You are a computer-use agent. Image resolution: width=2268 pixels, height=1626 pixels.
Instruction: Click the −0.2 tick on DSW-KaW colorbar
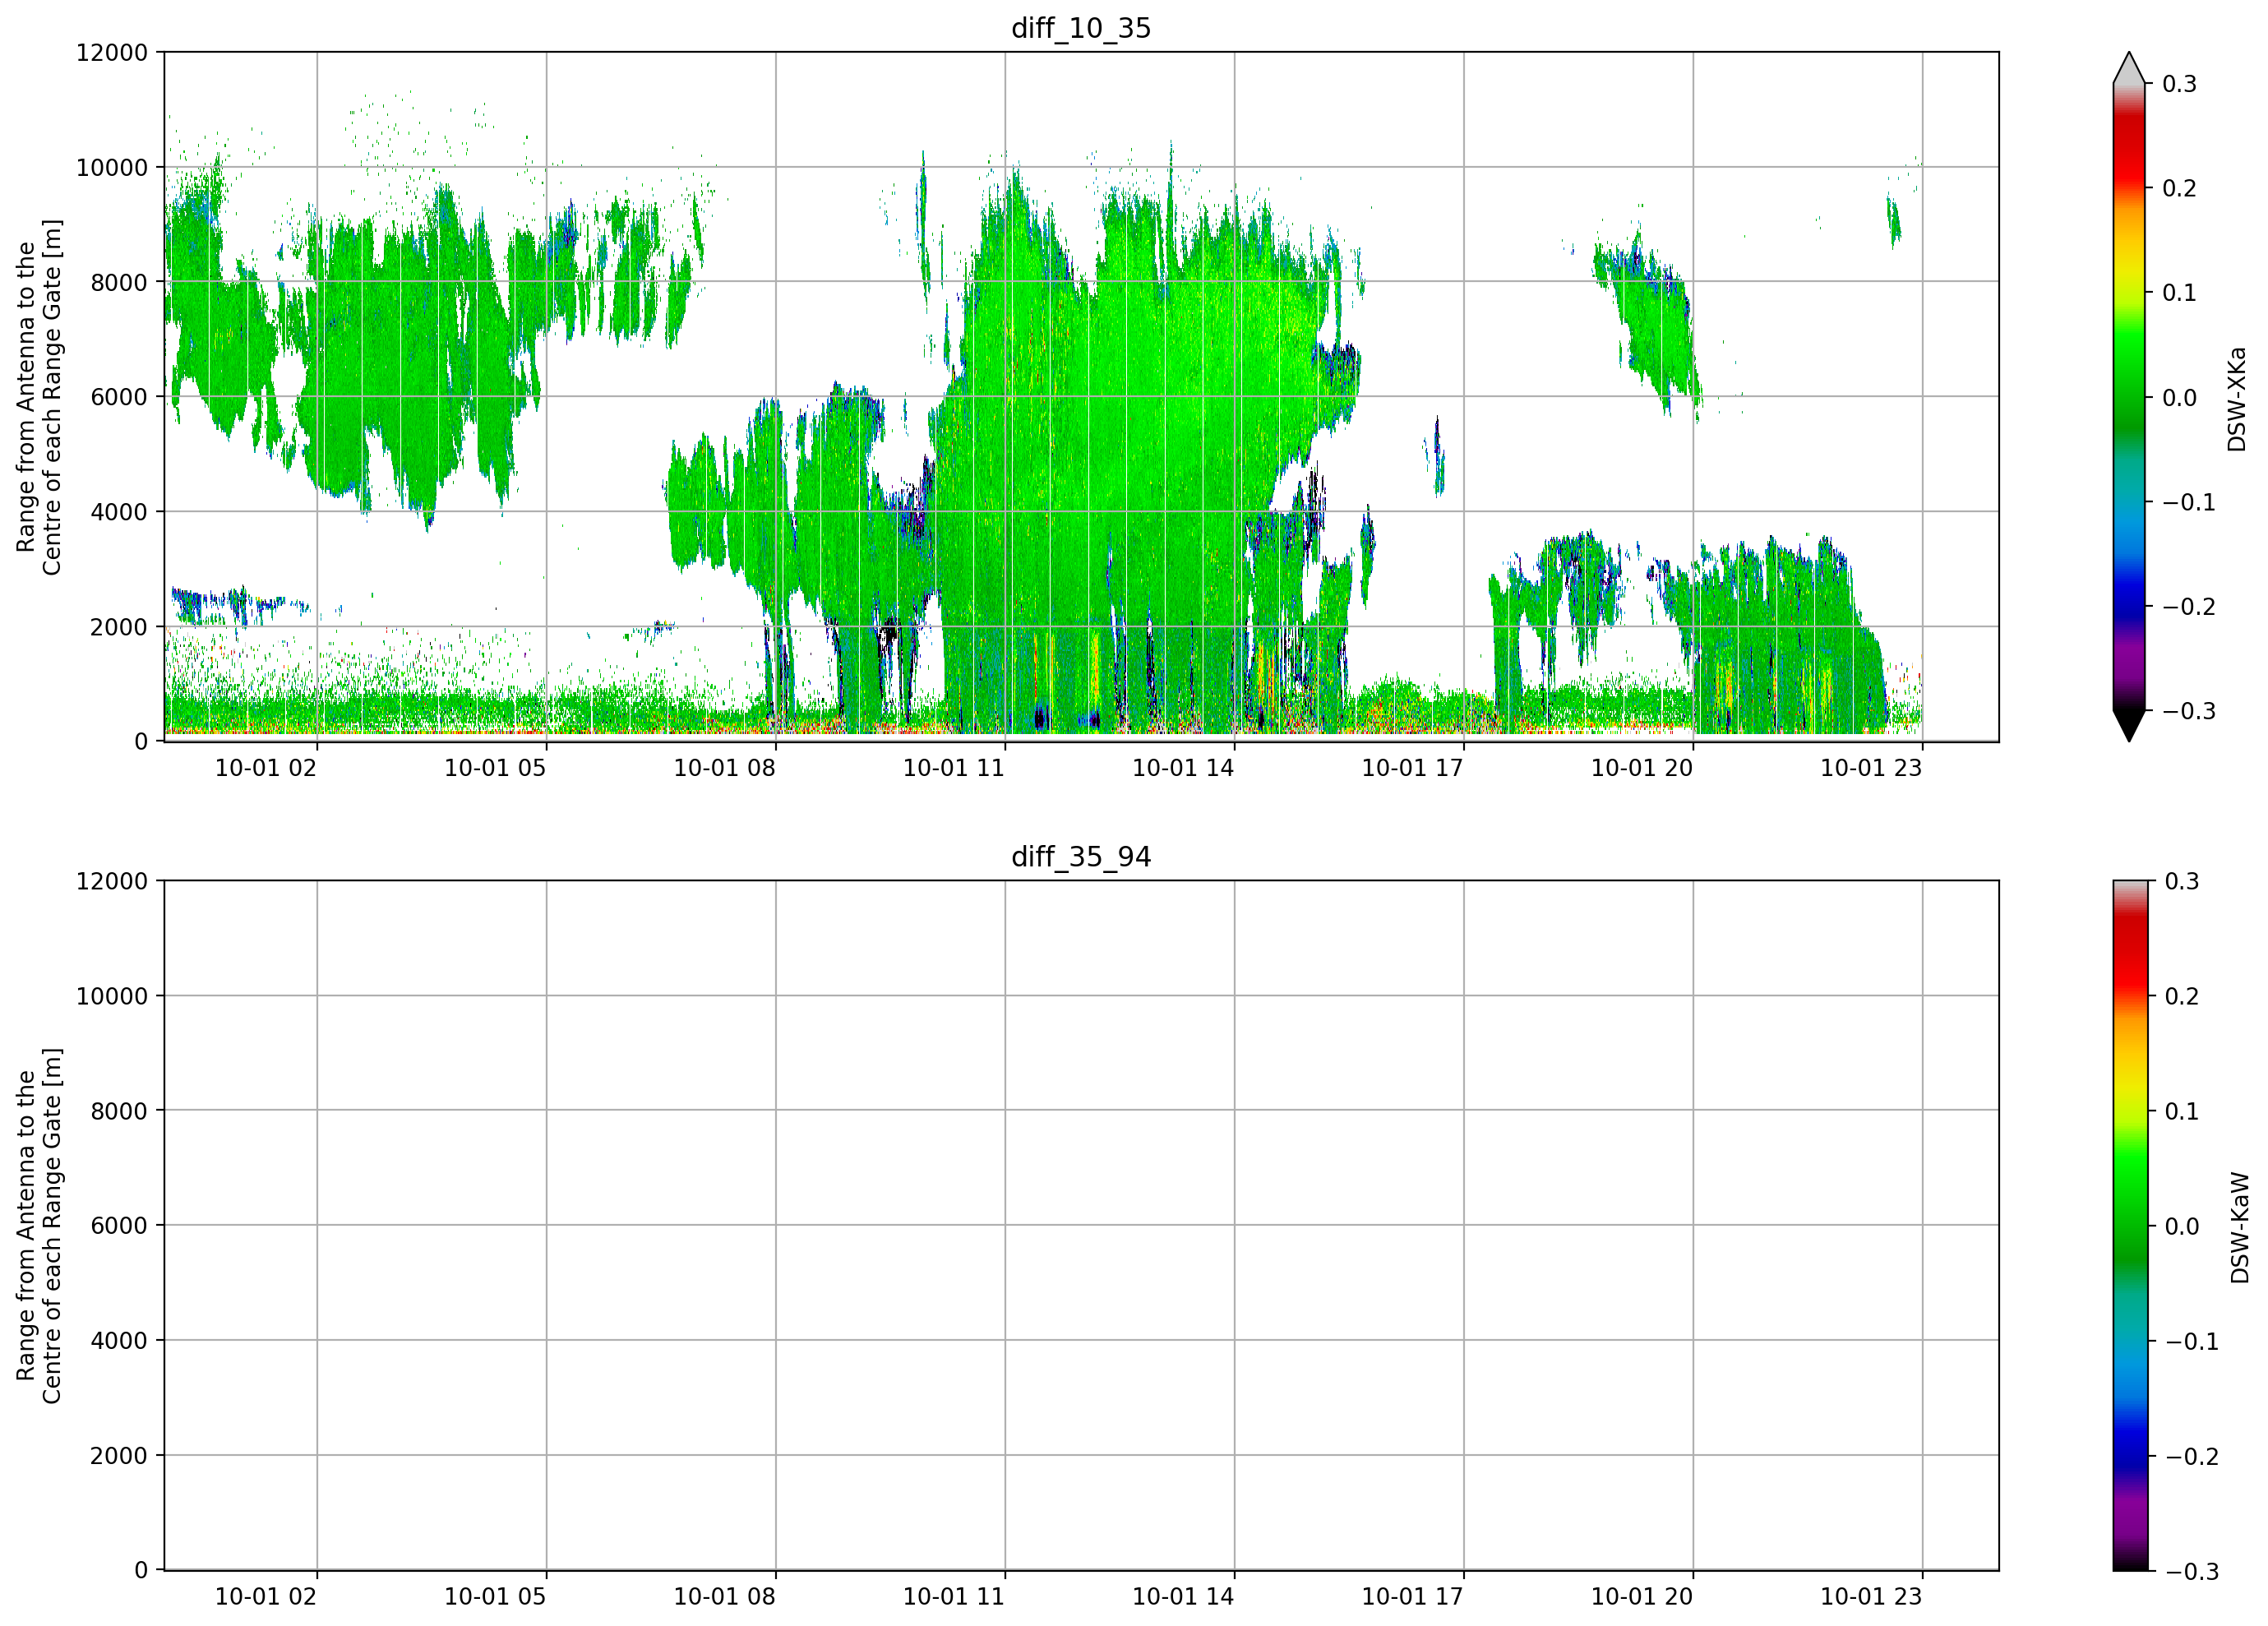coord(2192,1456)
